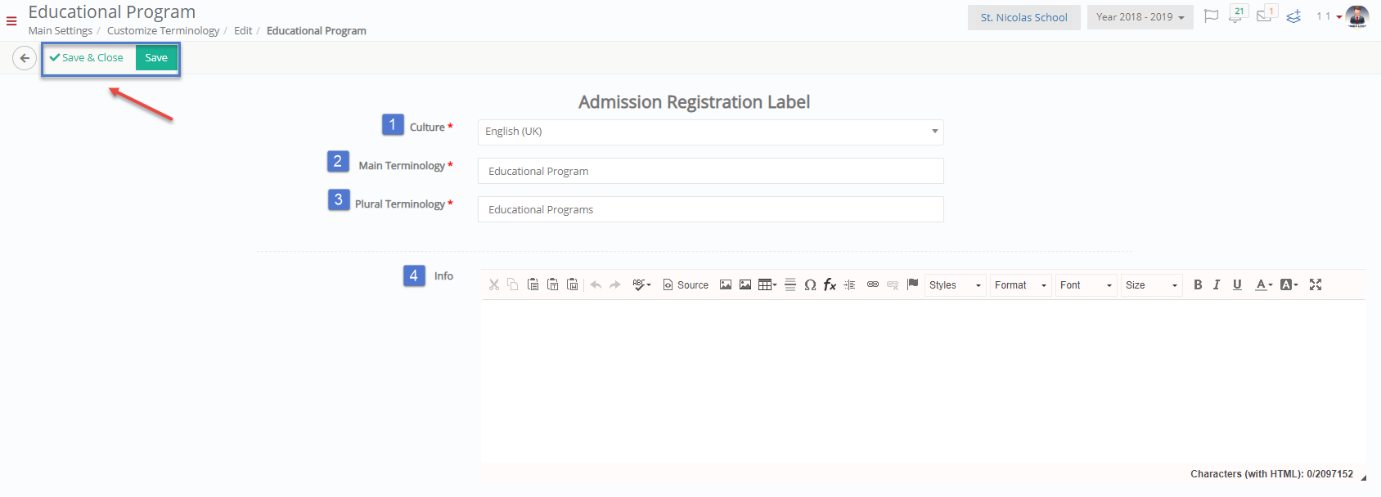Click the math formula fx icon
The width and height of the screenshot is (1381, 497).
[x=830, y=285]
